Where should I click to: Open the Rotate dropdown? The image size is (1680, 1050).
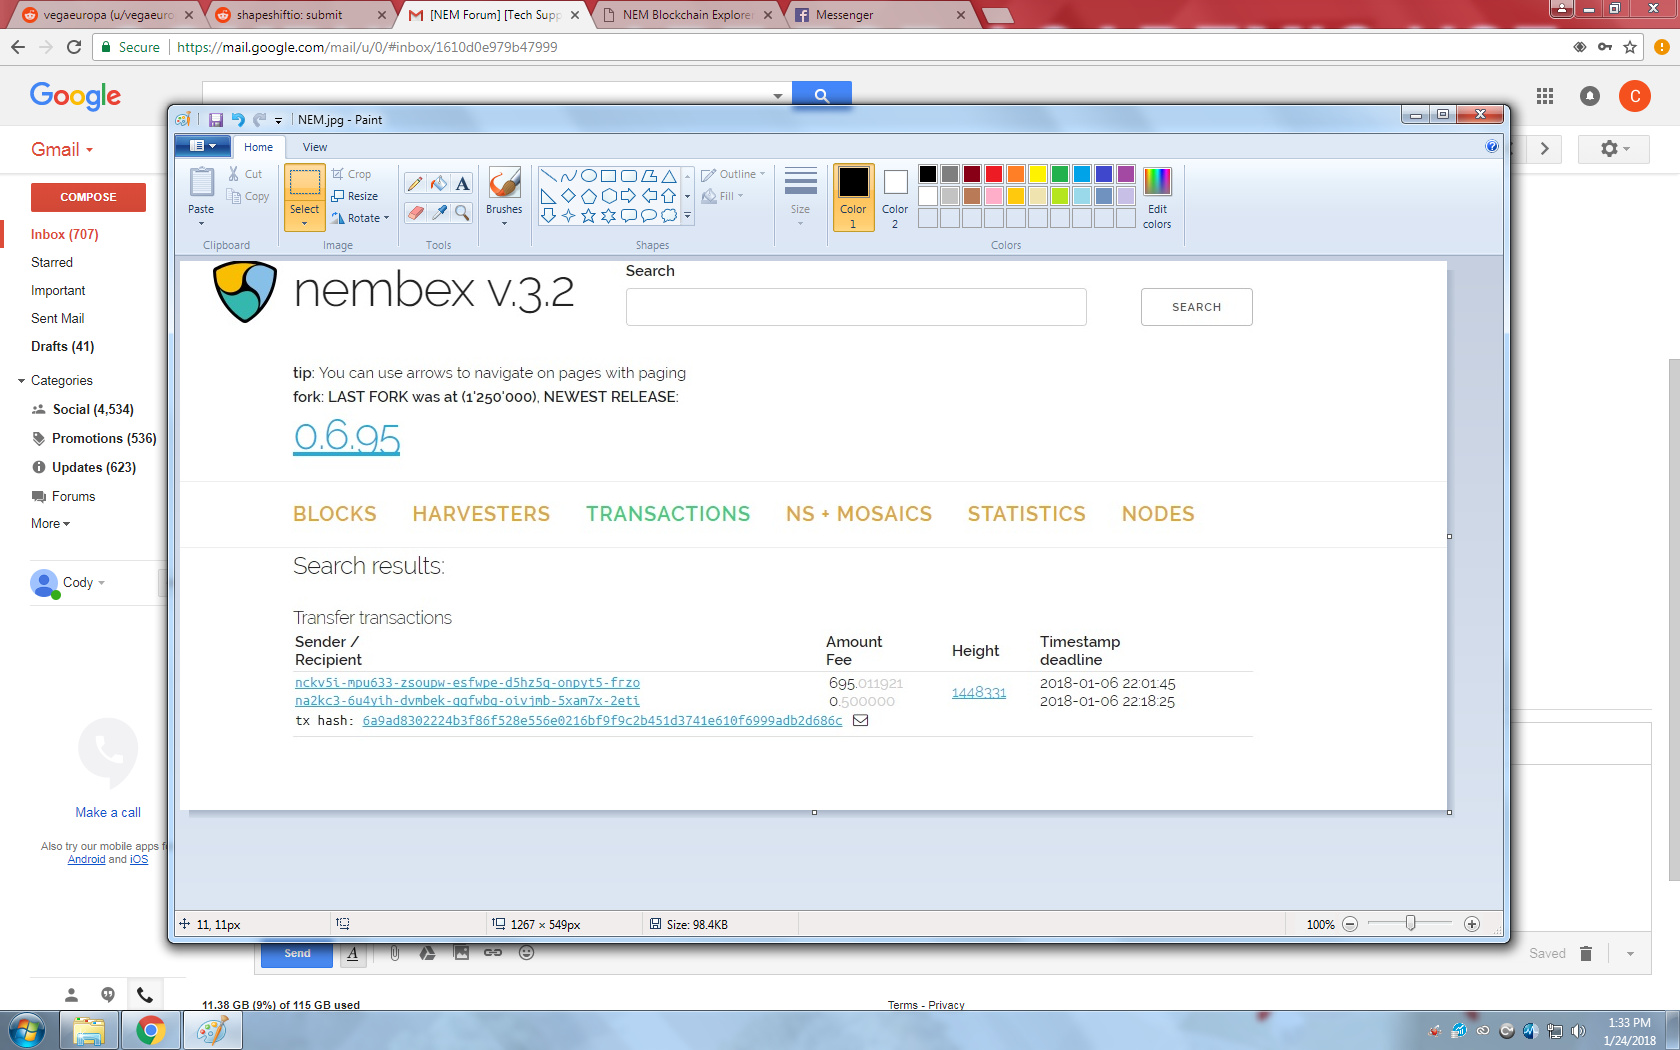click(x=386, y=218)
